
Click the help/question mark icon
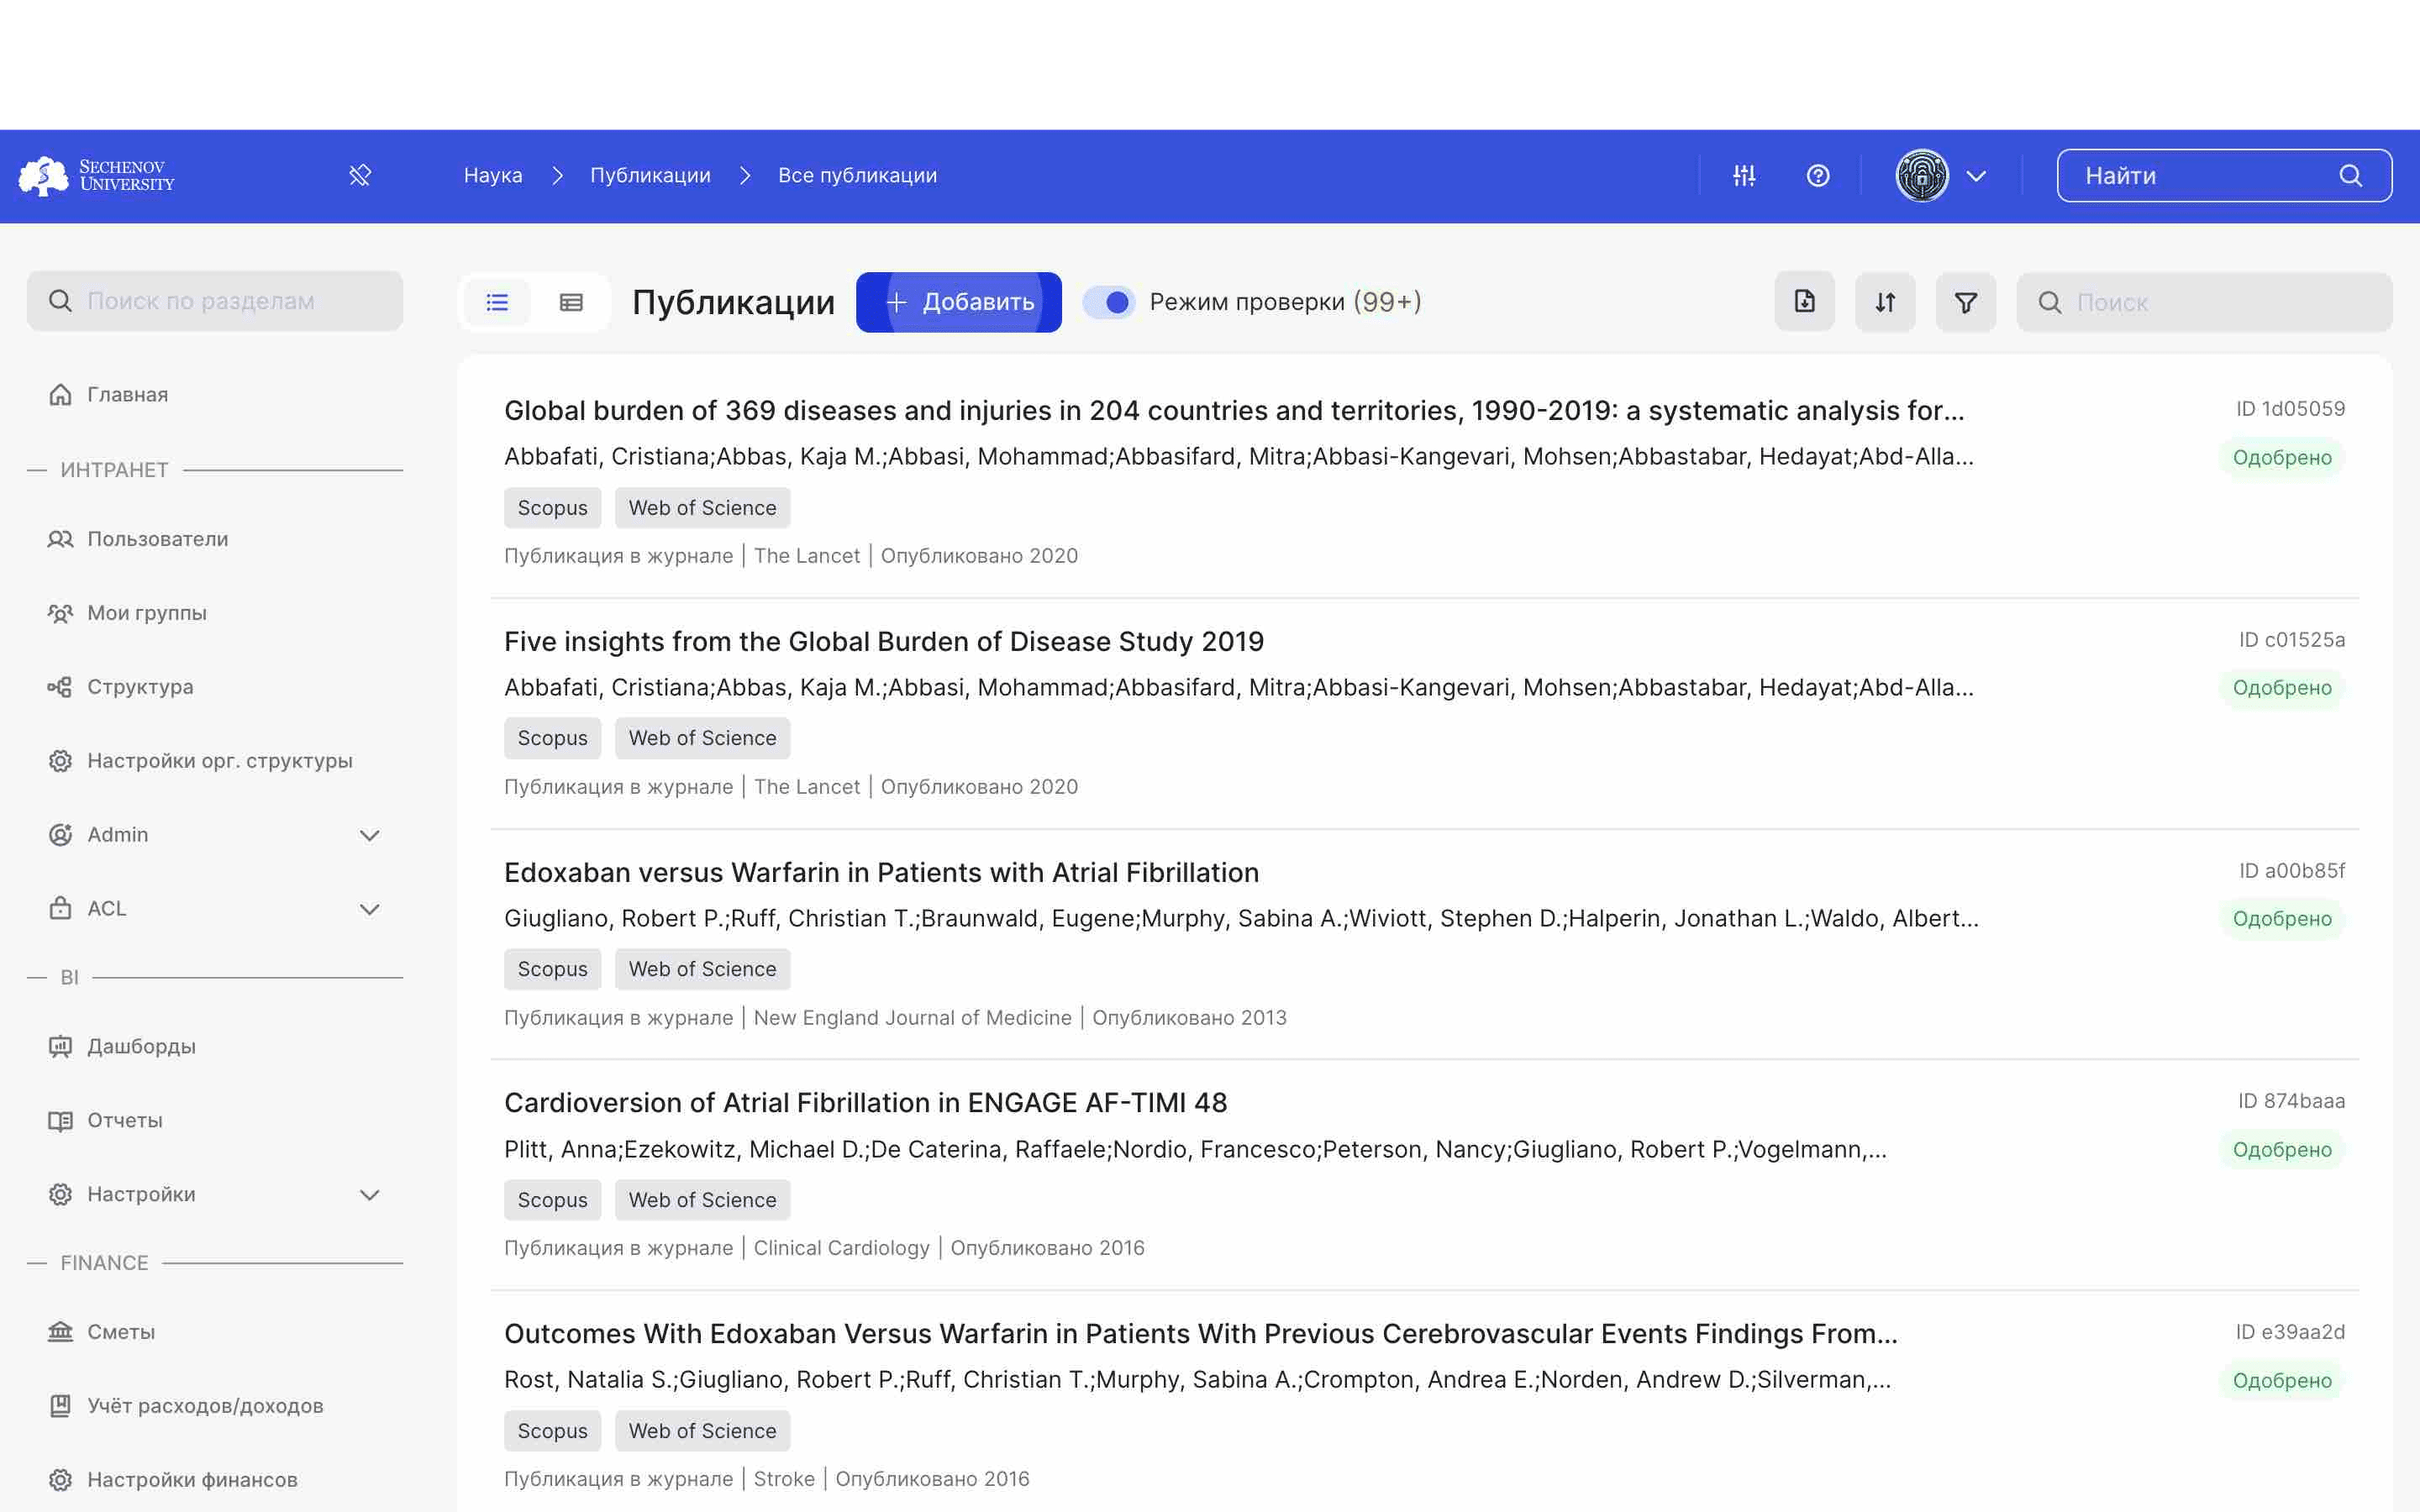pyautogui.click(x=1819, y=174)
